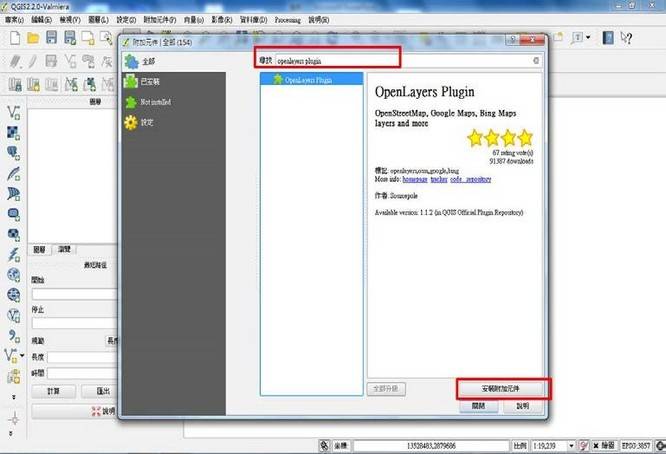The width and height of the screenshot is (666, 454).
Task: Open the Plugins (P) menu
Action: pyautogui.click(x=160, y=20)
